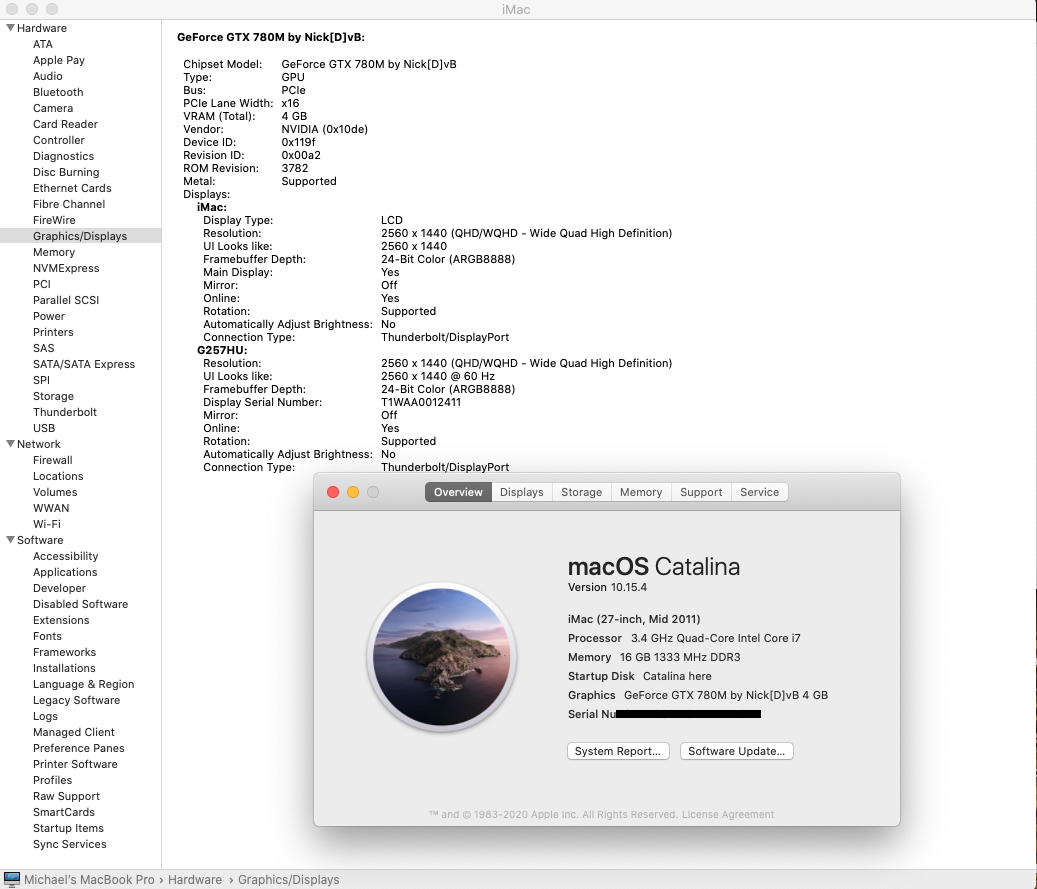The image size is (1037, 889).
Task: Select Applications under Software
Action: pyautogui.click(x=65, y=572)
